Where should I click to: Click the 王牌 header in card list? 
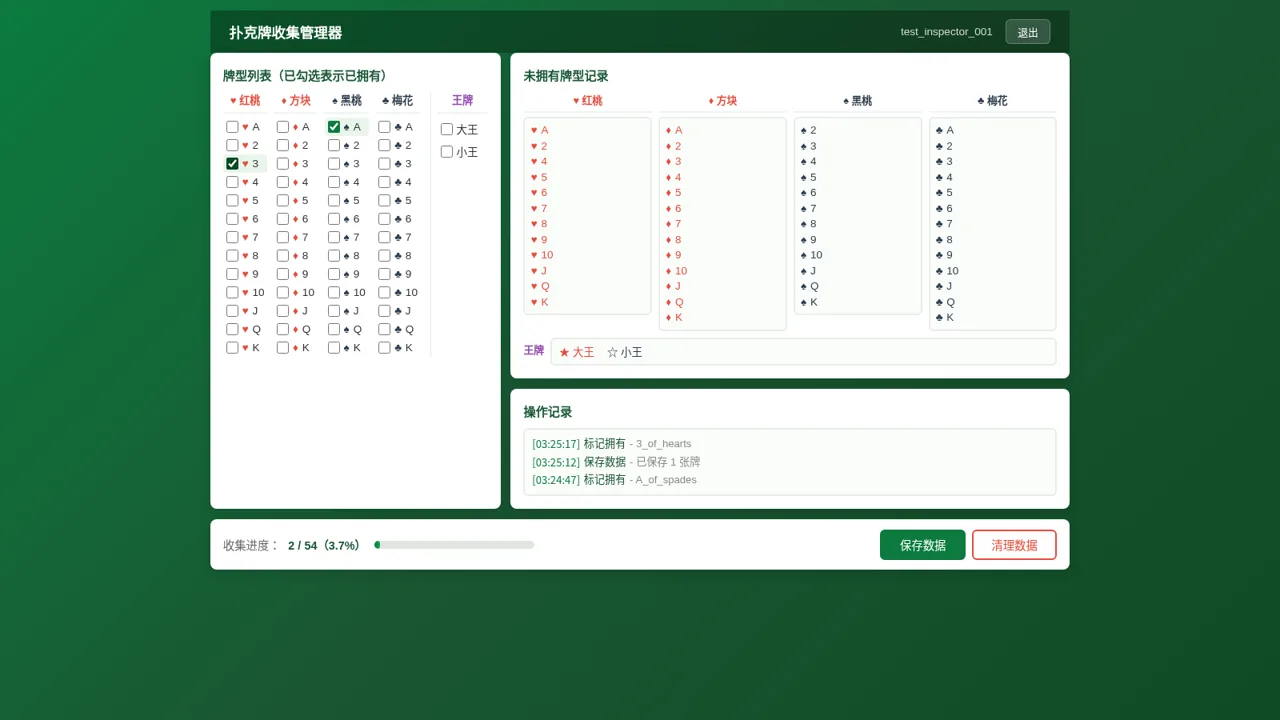coord(462,100)
